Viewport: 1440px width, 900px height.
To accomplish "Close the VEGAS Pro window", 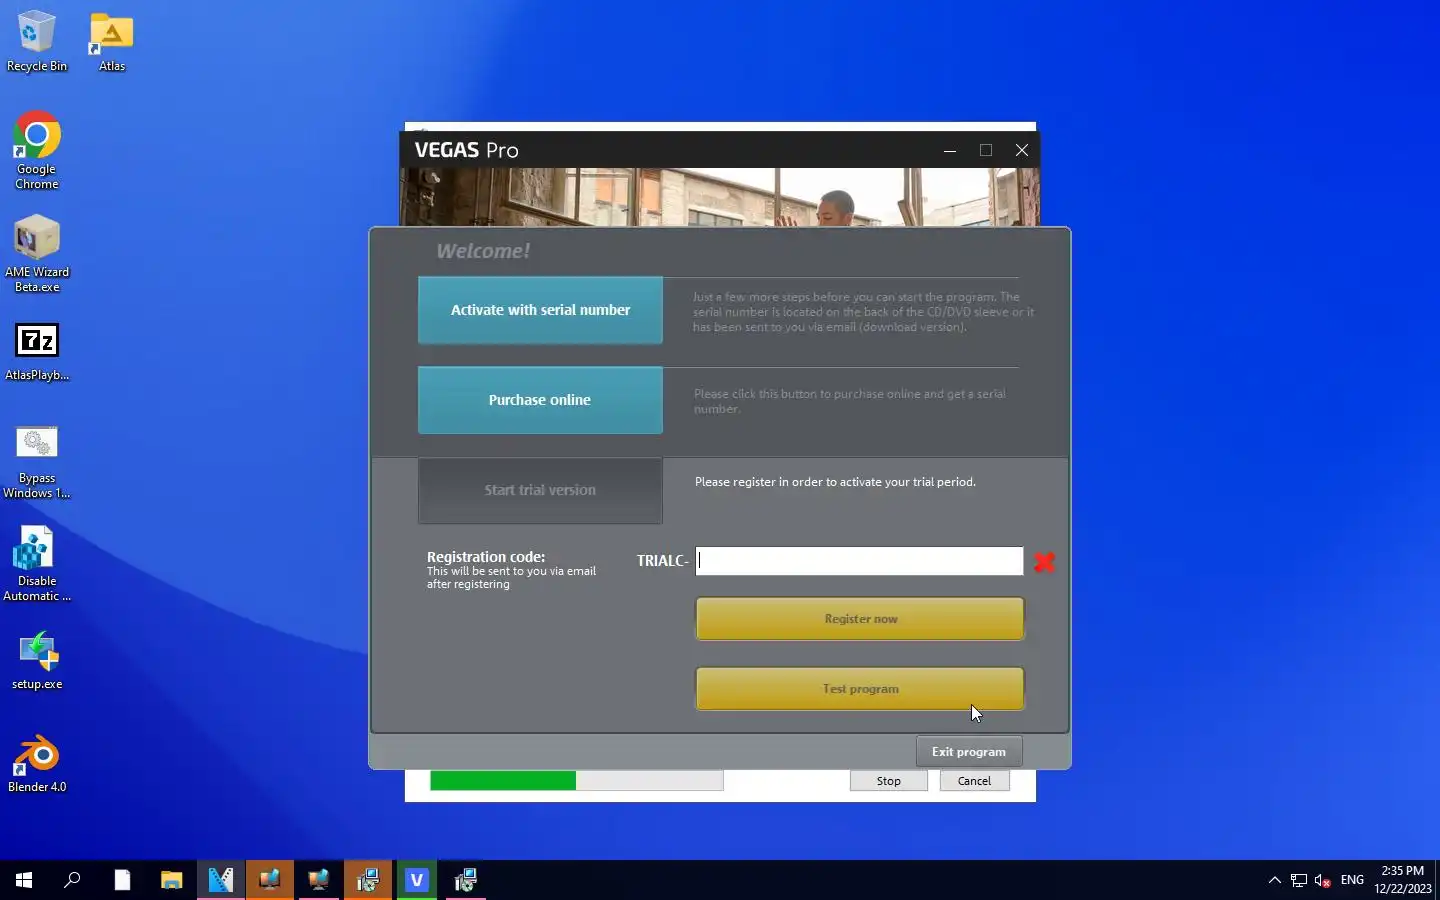I will (1022, 150).
